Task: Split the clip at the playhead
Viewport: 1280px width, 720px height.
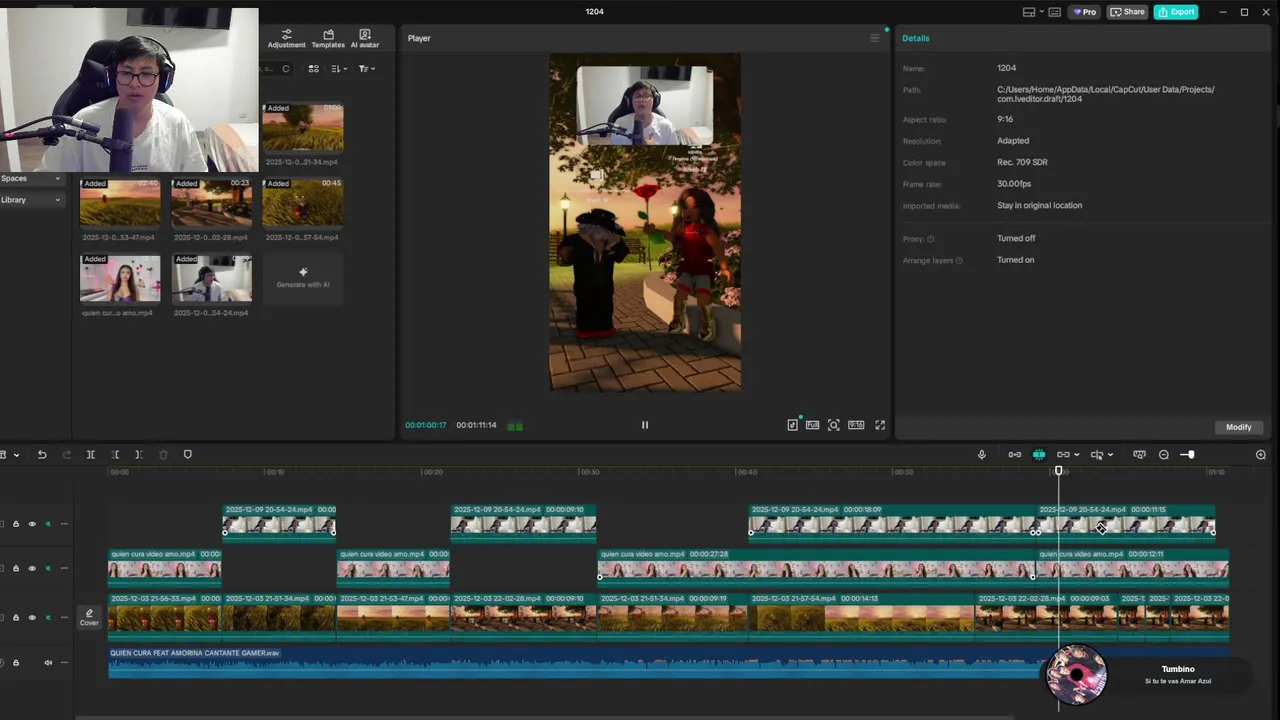Action: pos(90,455)
